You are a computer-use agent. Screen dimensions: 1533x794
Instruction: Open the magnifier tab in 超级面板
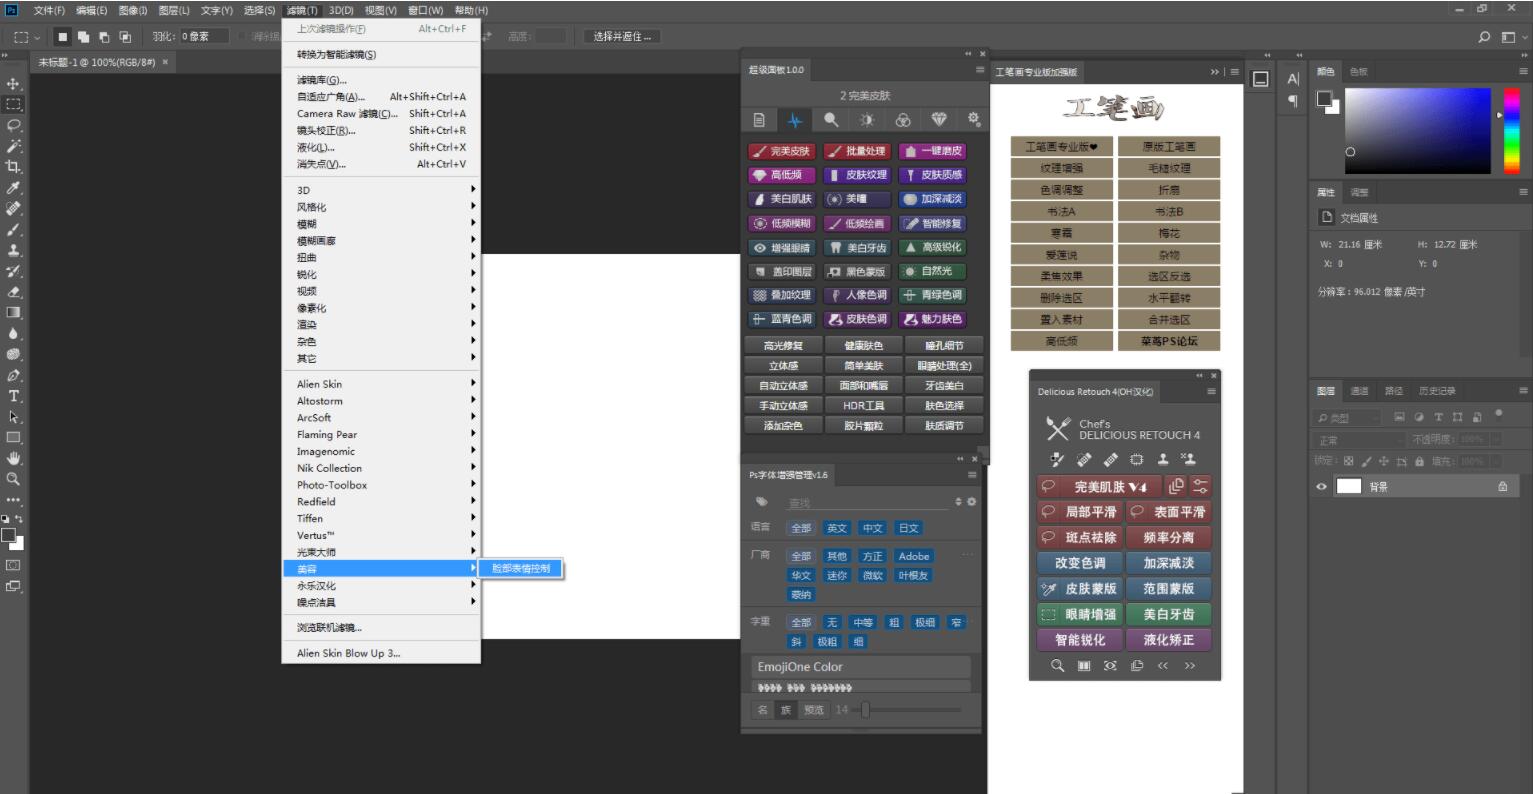(x=831, y=120)
